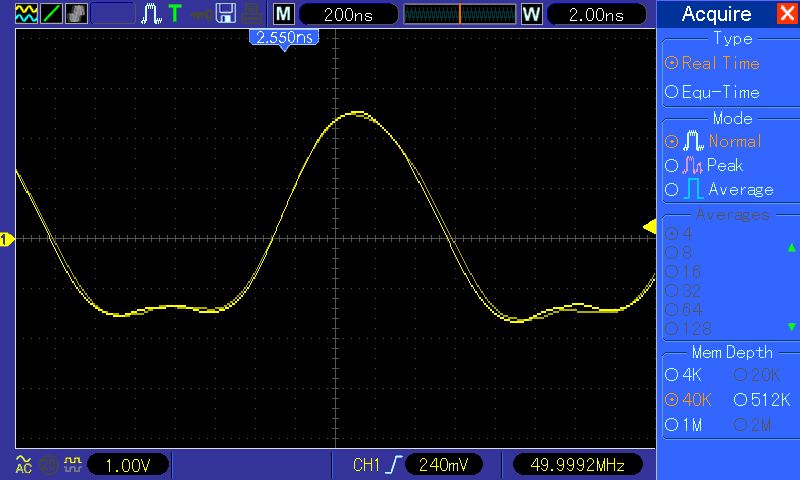Click the 200ns main timebase value
This screenshot has width=800, height=480.
tap(348, 14)
